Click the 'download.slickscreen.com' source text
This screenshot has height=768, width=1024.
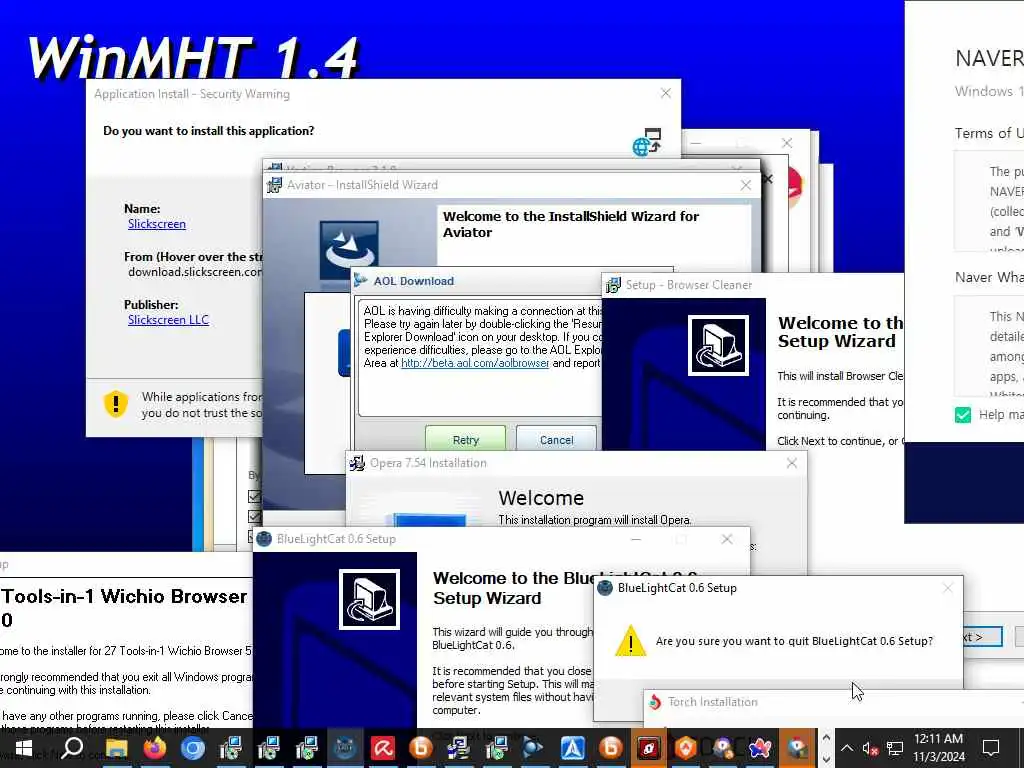tap(195, 272)
